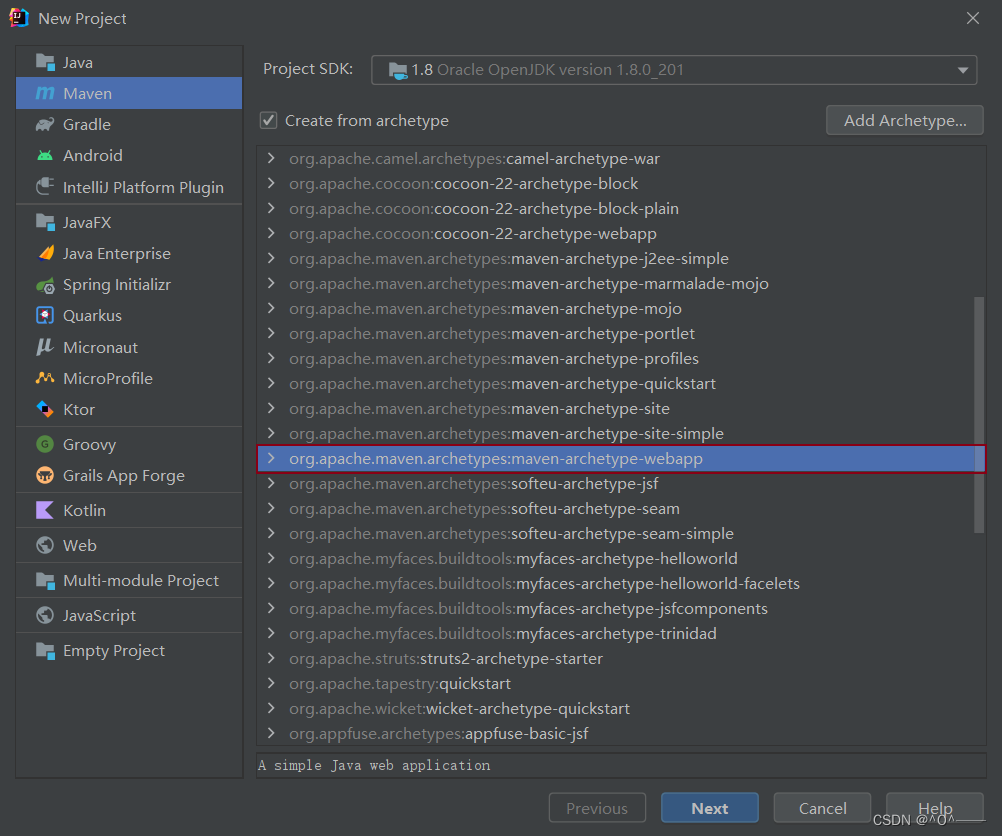The width and height of the screenshot is (1002, 836).
Task: Expand the myfaces-archetype-helloworld node
Action: [x=271, y=558]
